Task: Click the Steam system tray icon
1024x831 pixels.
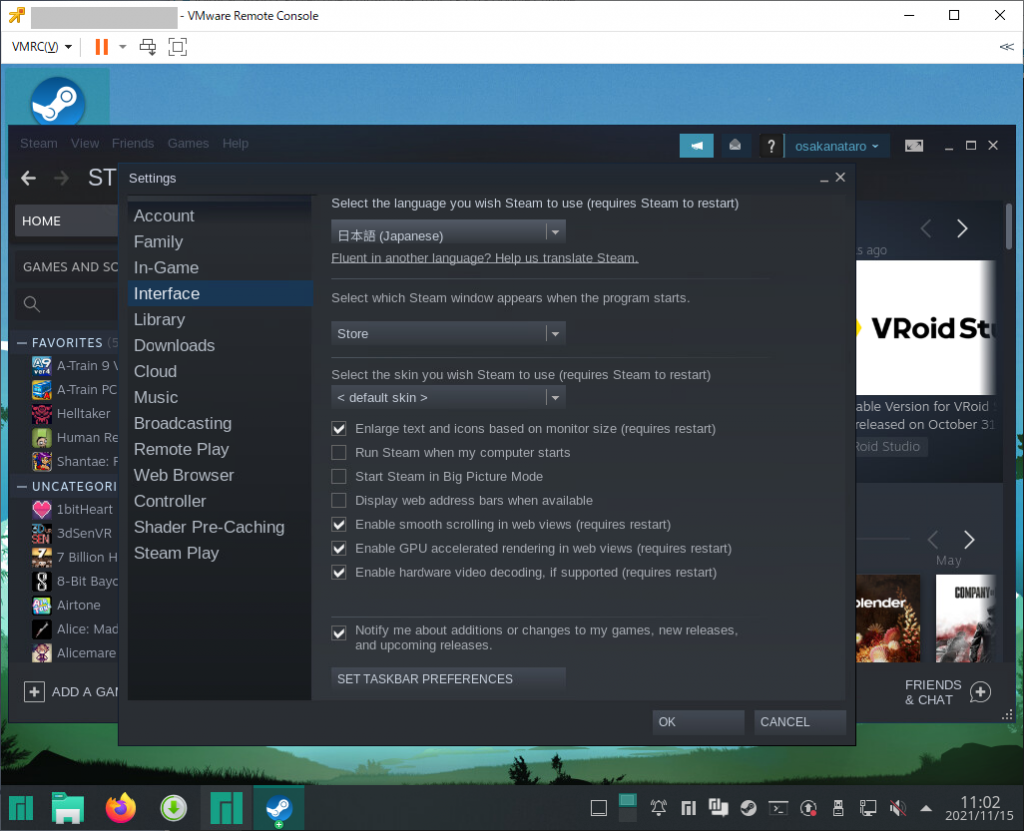Action: pyautogui.click(x=748, y=808)
